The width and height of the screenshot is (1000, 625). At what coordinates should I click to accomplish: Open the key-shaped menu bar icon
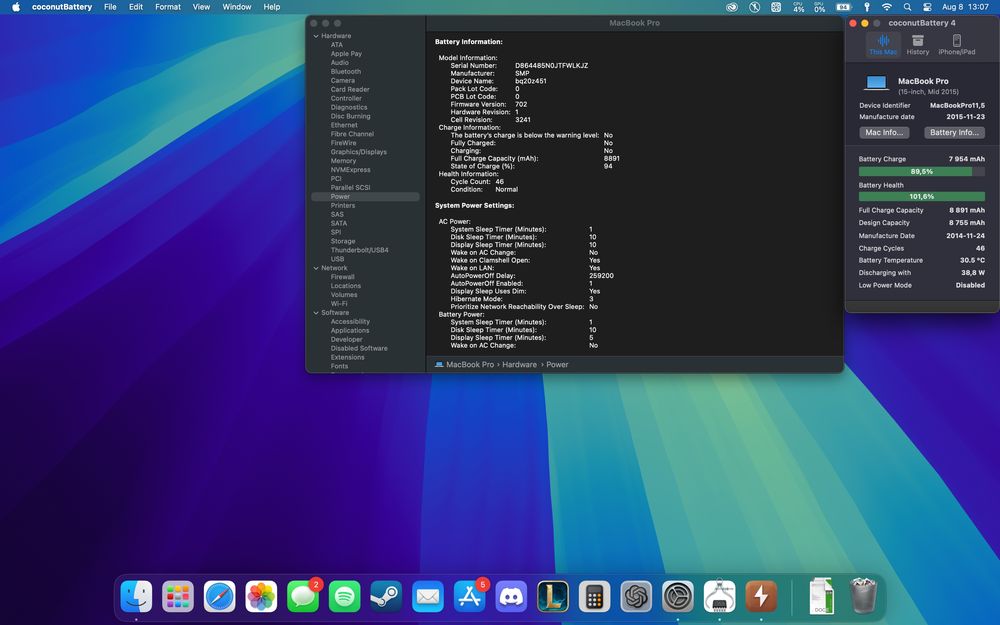pyautogui.click(x=867, y=7)
